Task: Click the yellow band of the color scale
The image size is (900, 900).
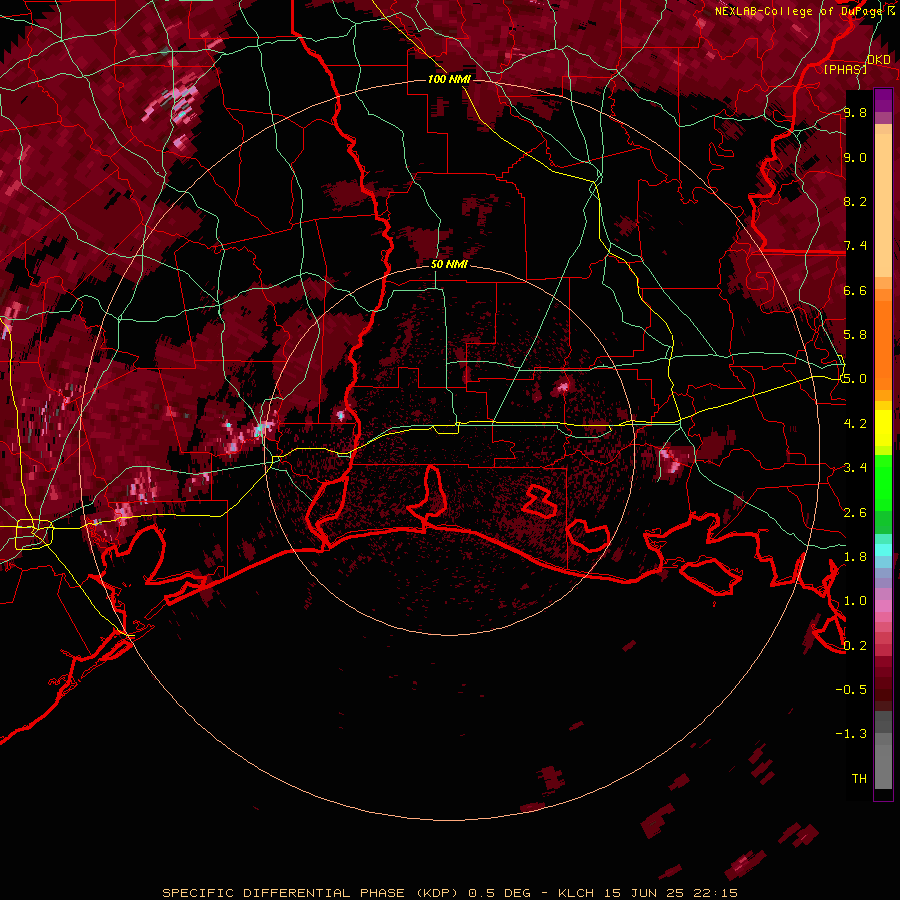Action: tap(883, 428)
